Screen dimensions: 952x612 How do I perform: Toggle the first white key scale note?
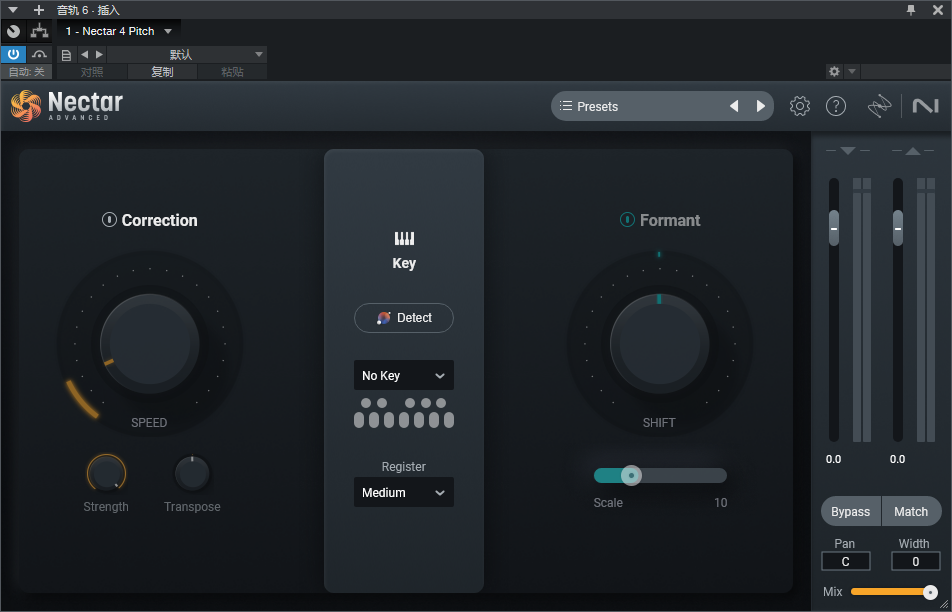pyautogui.click(x=359, y=420)
